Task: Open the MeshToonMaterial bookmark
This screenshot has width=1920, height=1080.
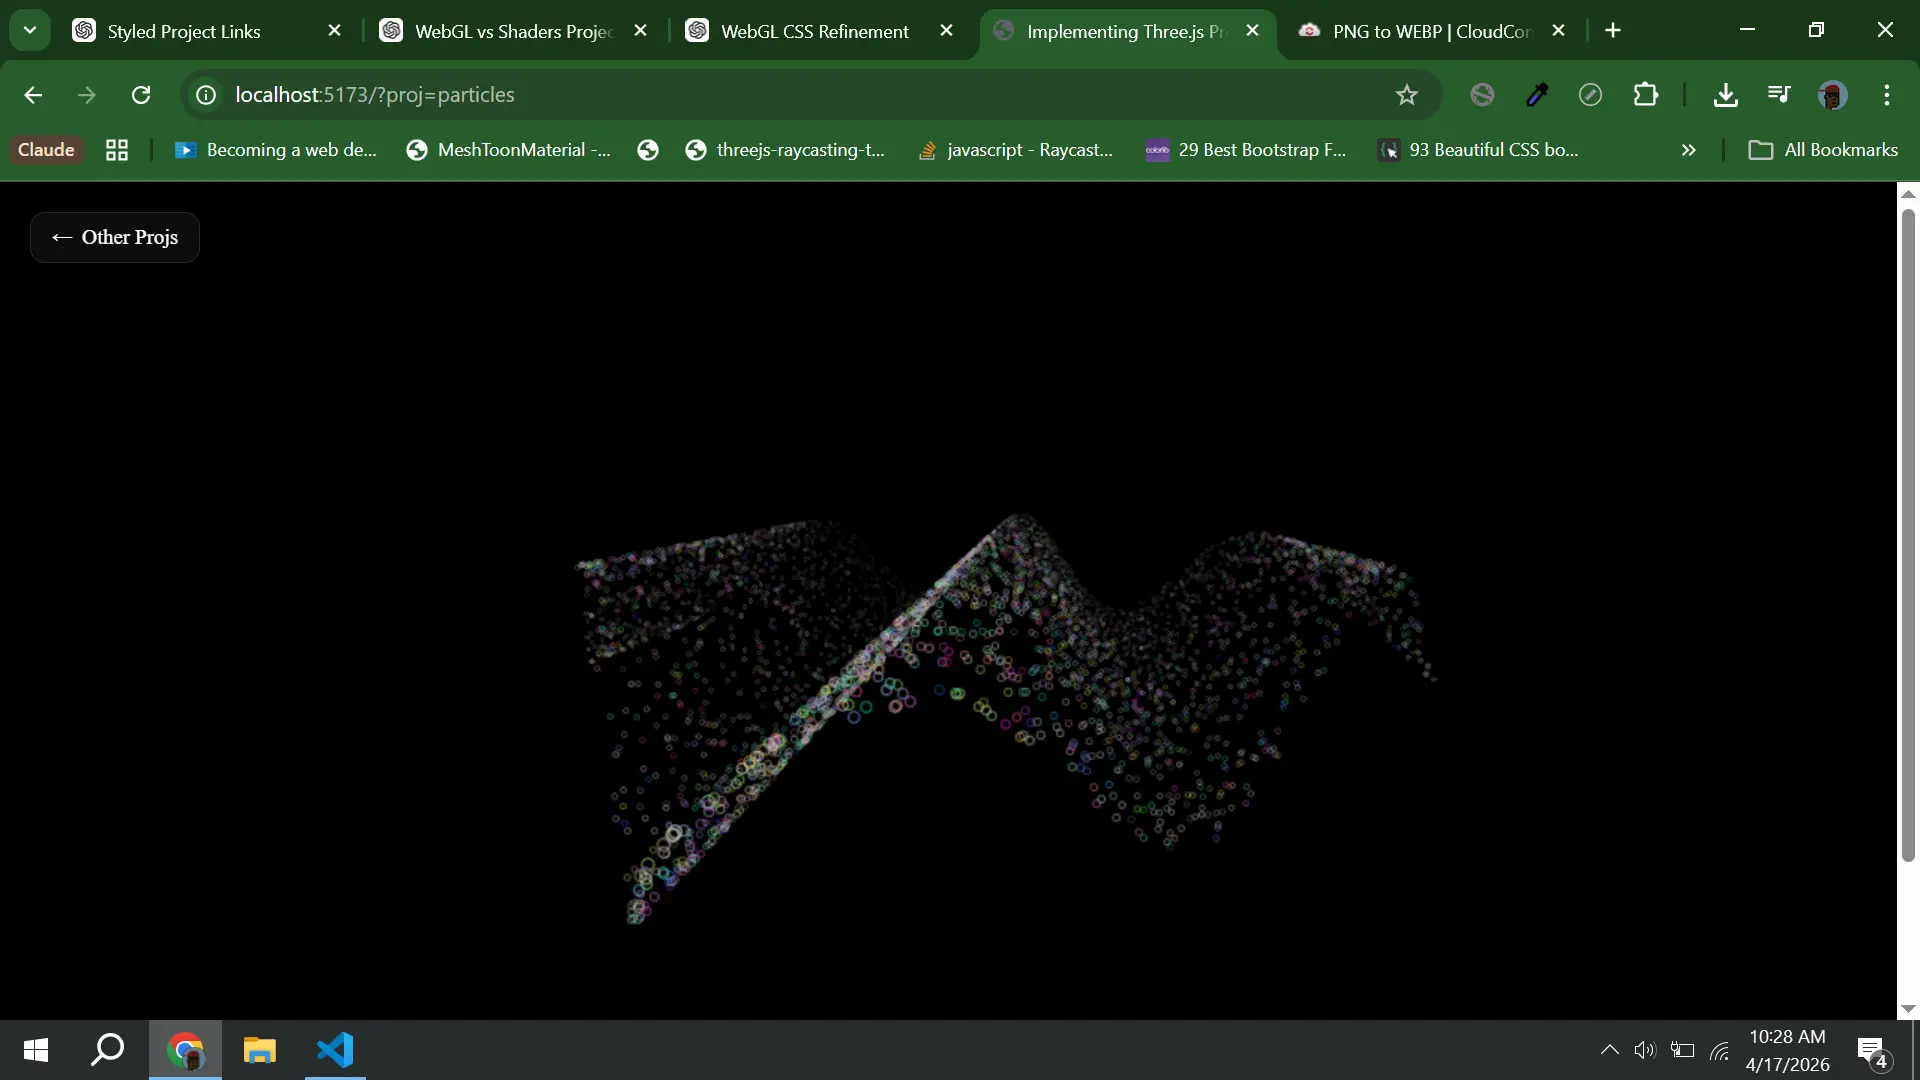Action: coord(509,150)
